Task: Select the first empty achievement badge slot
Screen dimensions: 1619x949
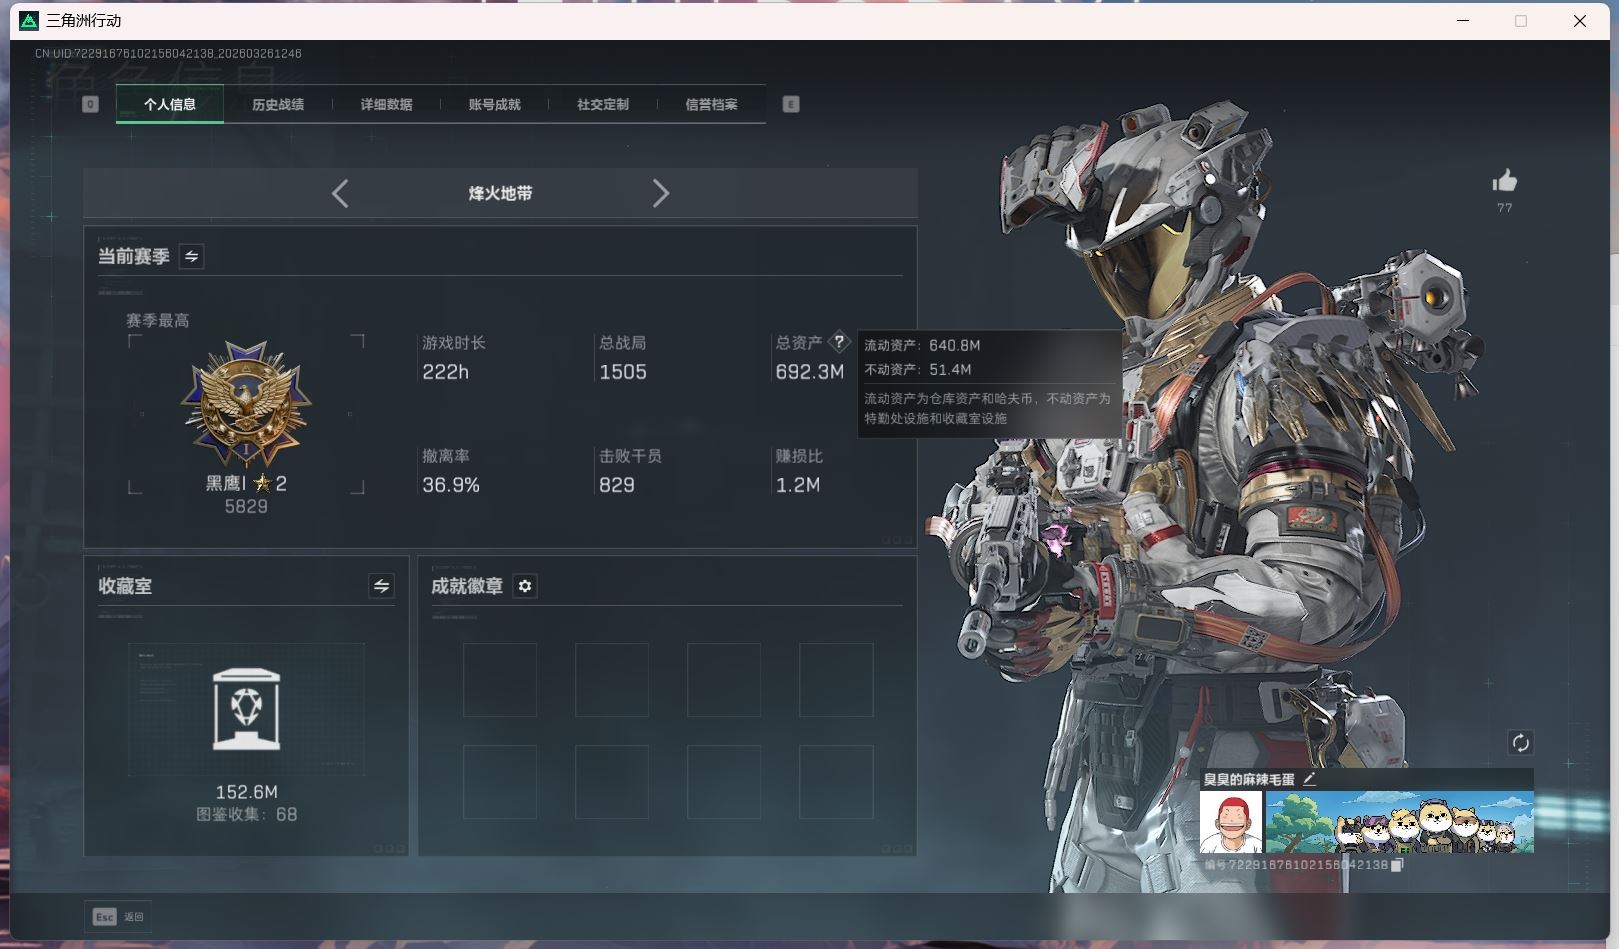Action: [x=500, y=680]
